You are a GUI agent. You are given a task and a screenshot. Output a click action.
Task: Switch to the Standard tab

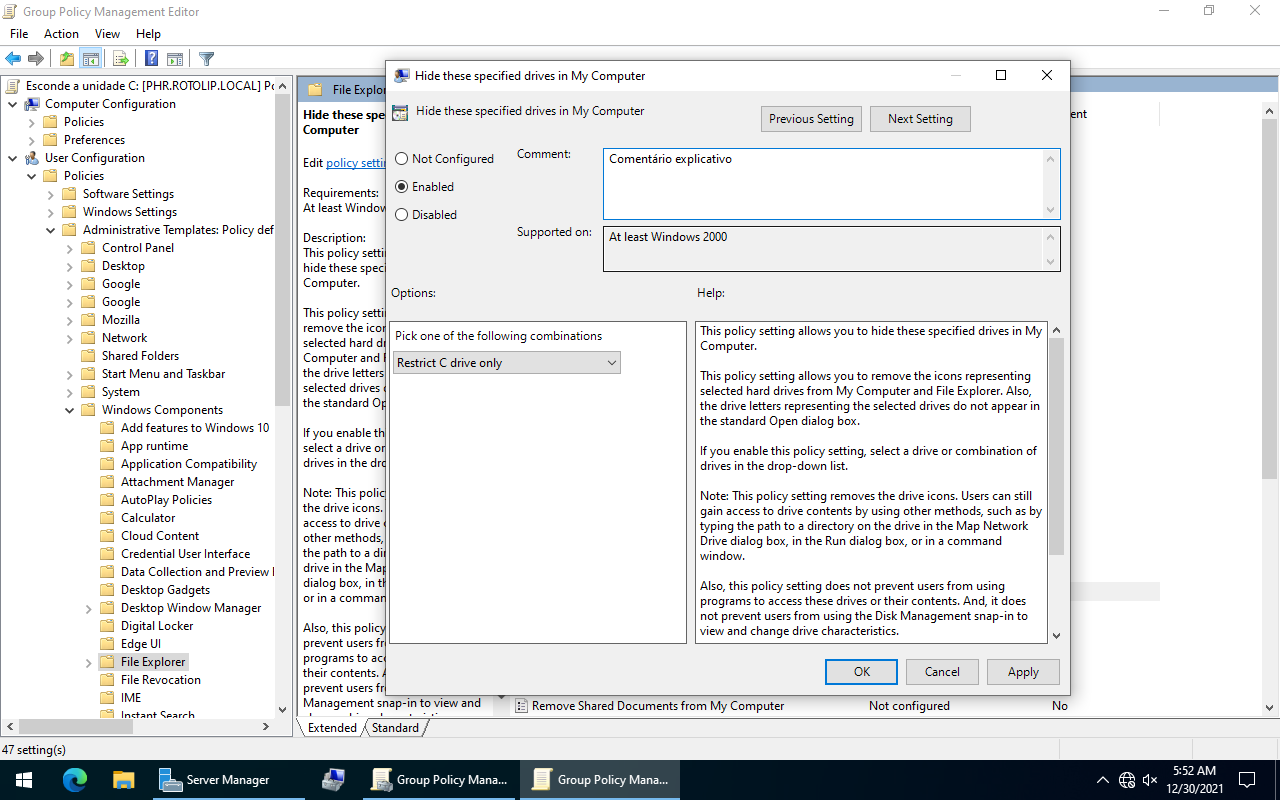[395, 728]
